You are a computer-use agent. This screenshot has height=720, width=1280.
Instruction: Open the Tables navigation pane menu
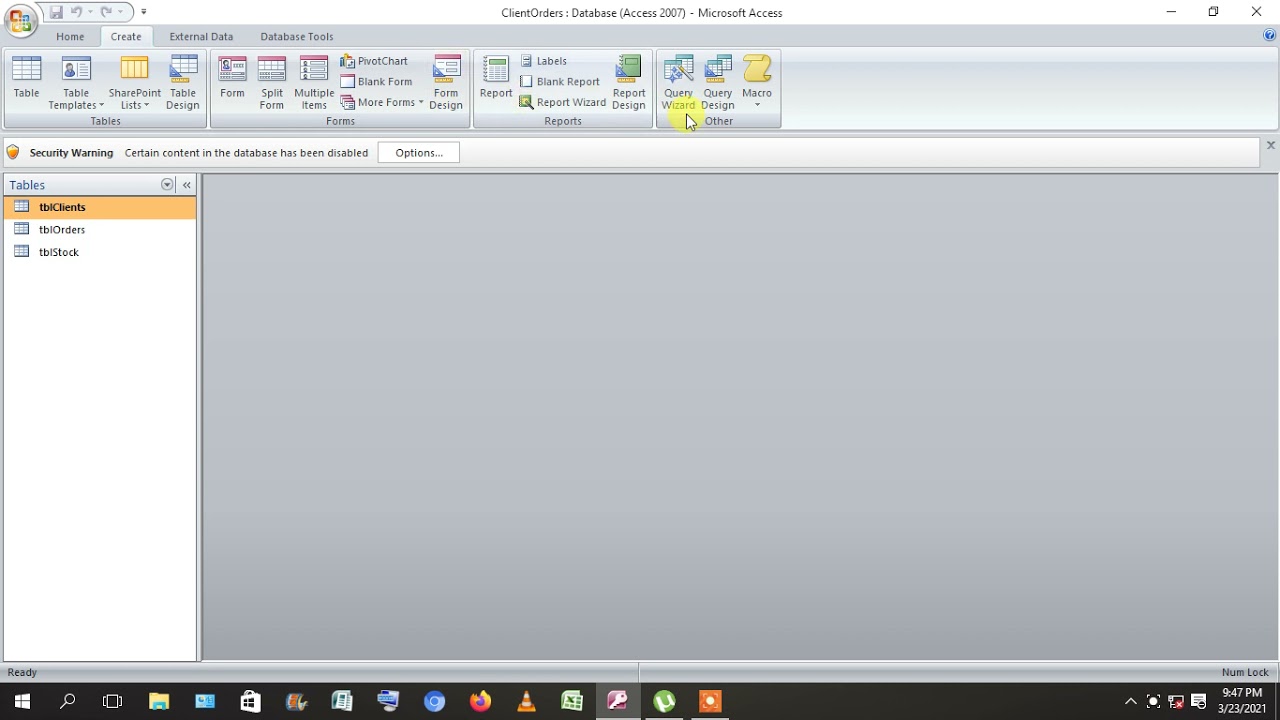167,185
